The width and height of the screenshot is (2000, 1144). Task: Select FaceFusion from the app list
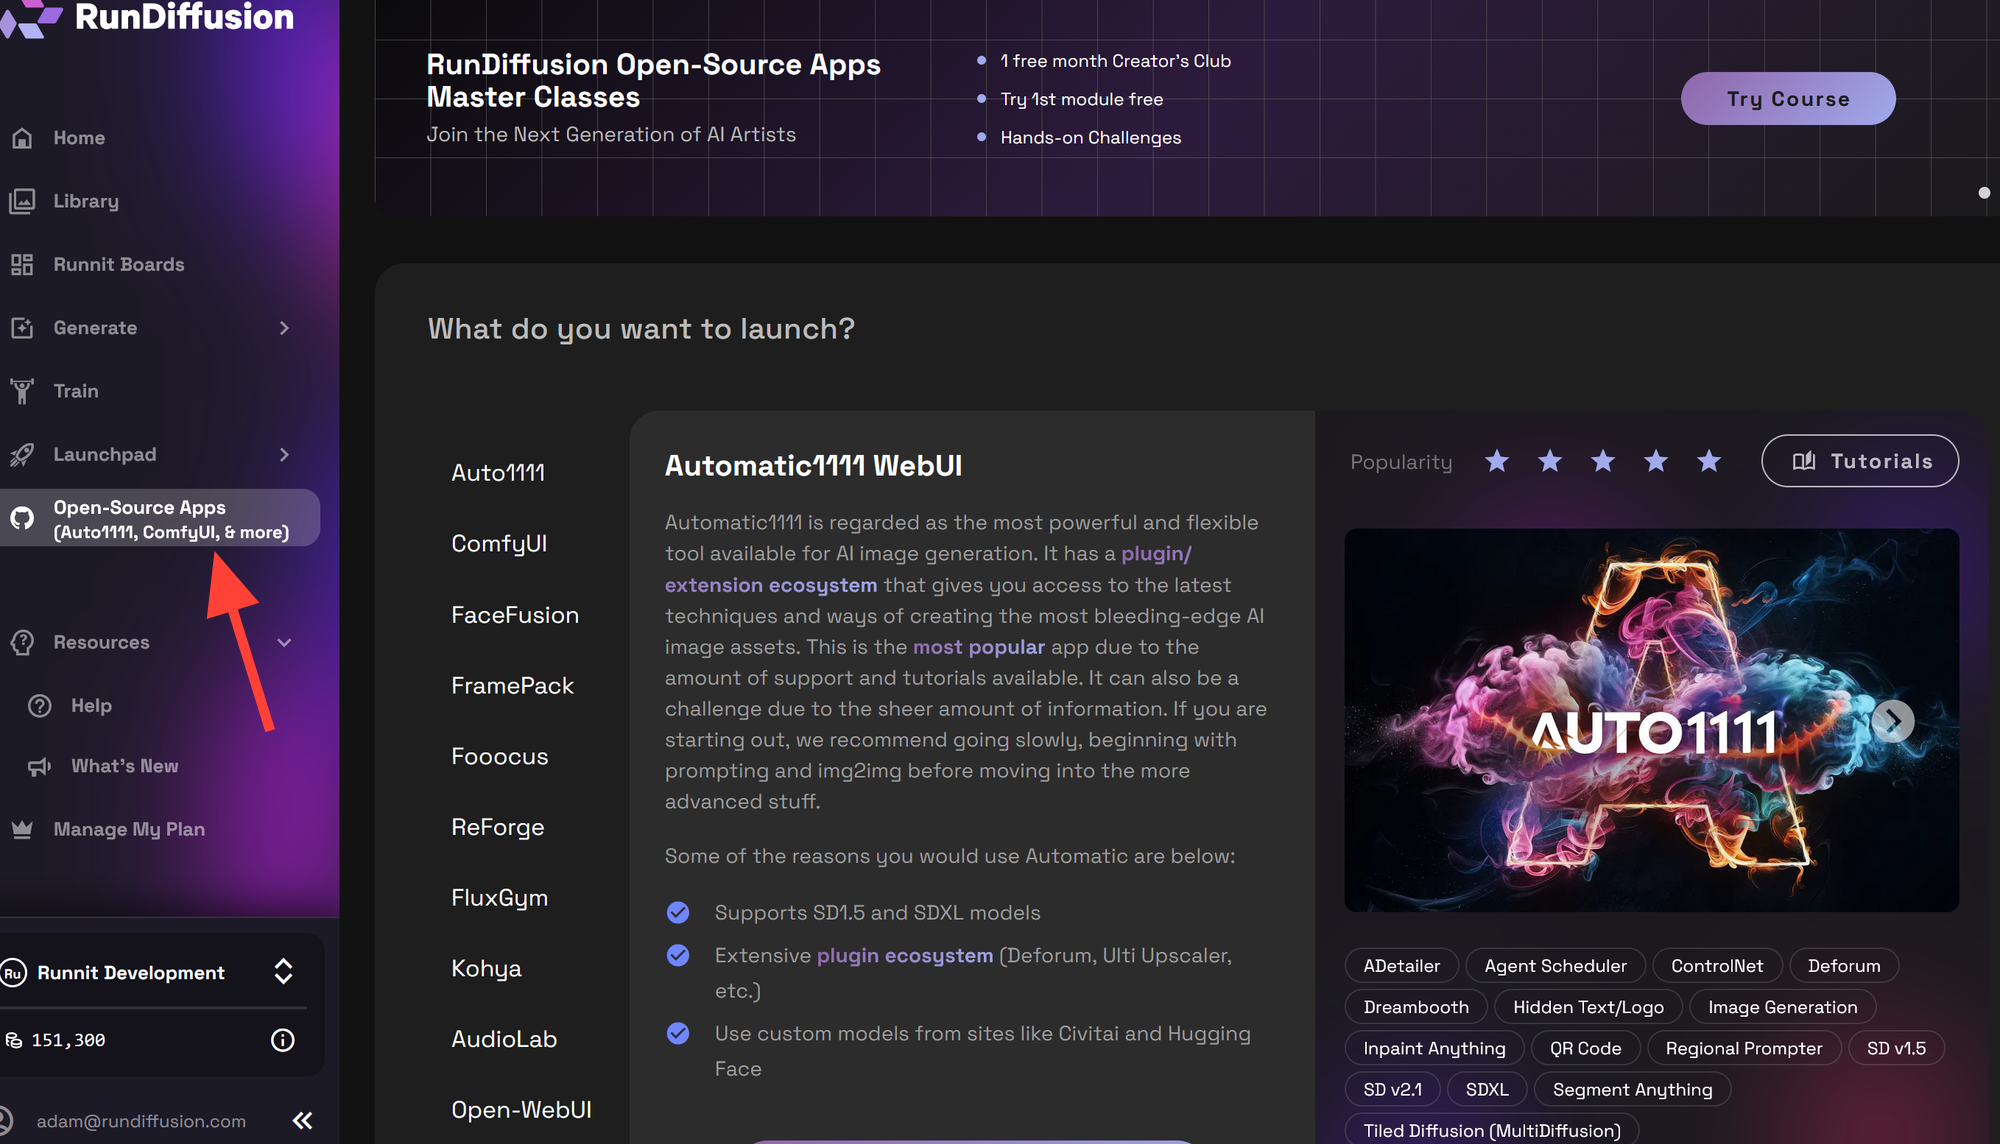pos(515,614)
